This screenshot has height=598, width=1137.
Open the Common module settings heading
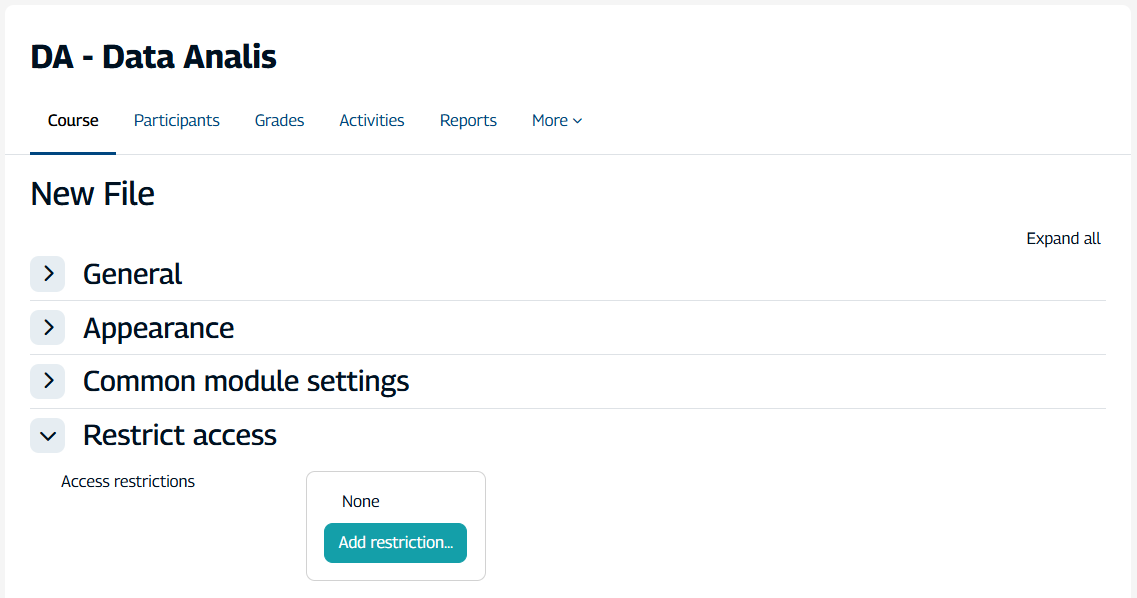pyautogui.click(x=245, y=381)
